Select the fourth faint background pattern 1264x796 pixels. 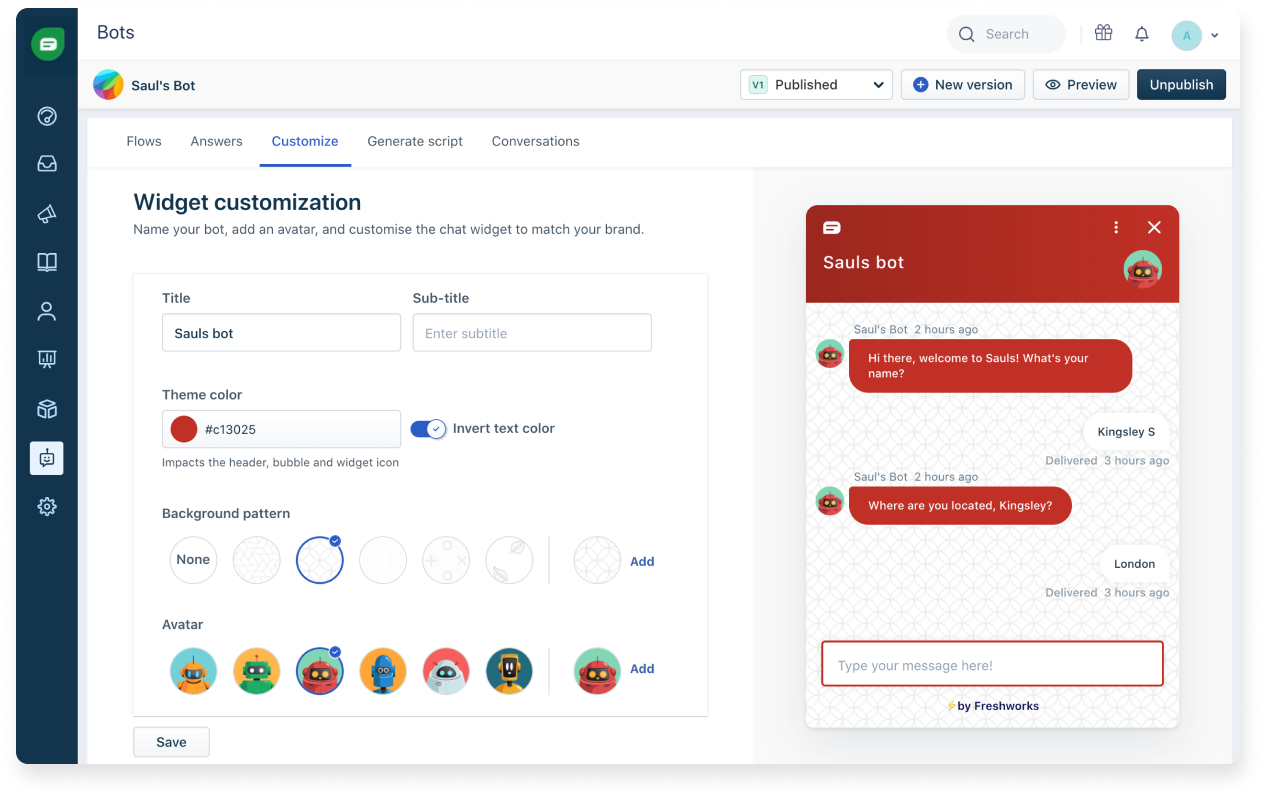pyautogui.click(x=383, y=560)
